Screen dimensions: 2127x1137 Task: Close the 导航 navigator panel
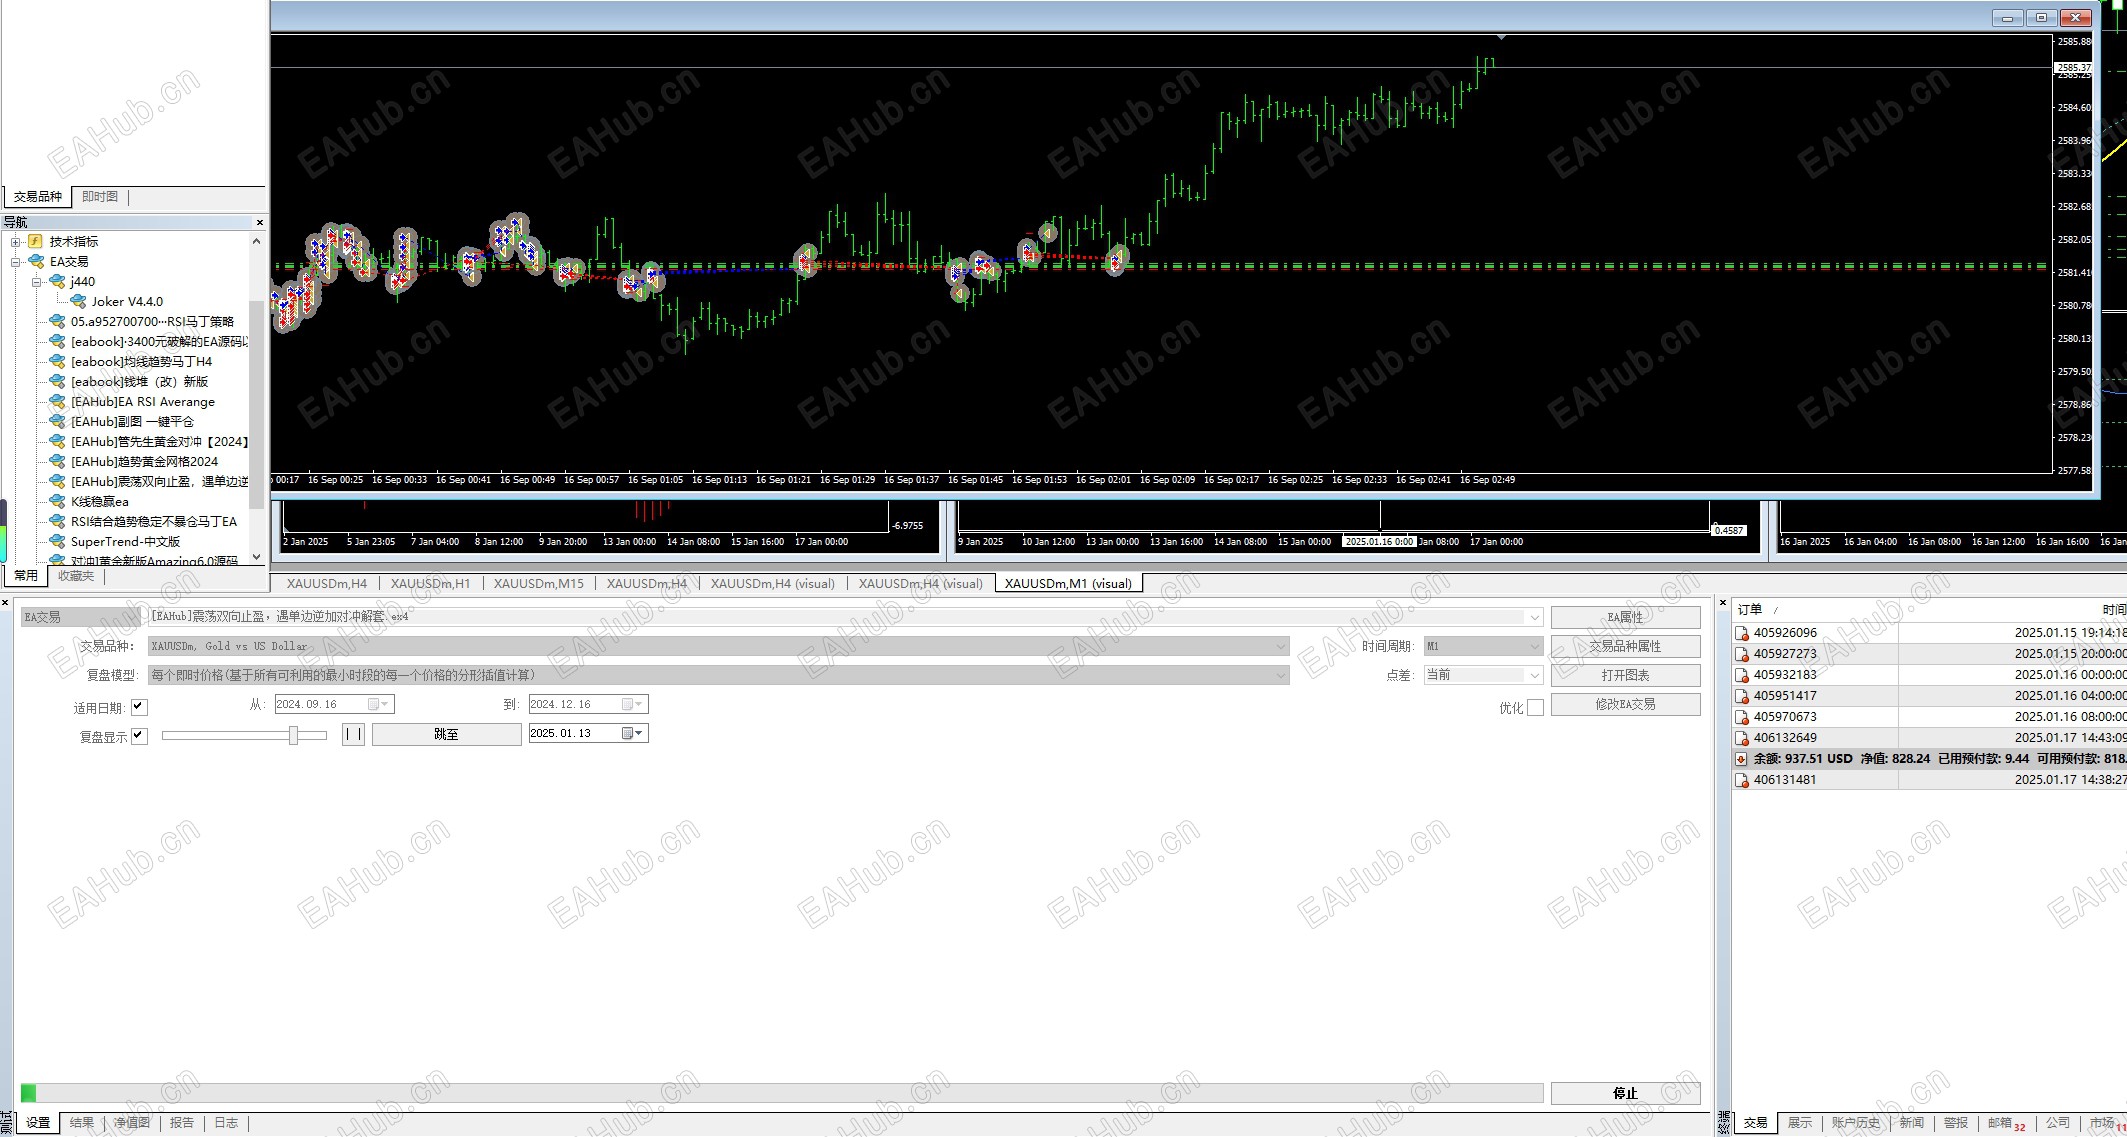pos(260,222)
